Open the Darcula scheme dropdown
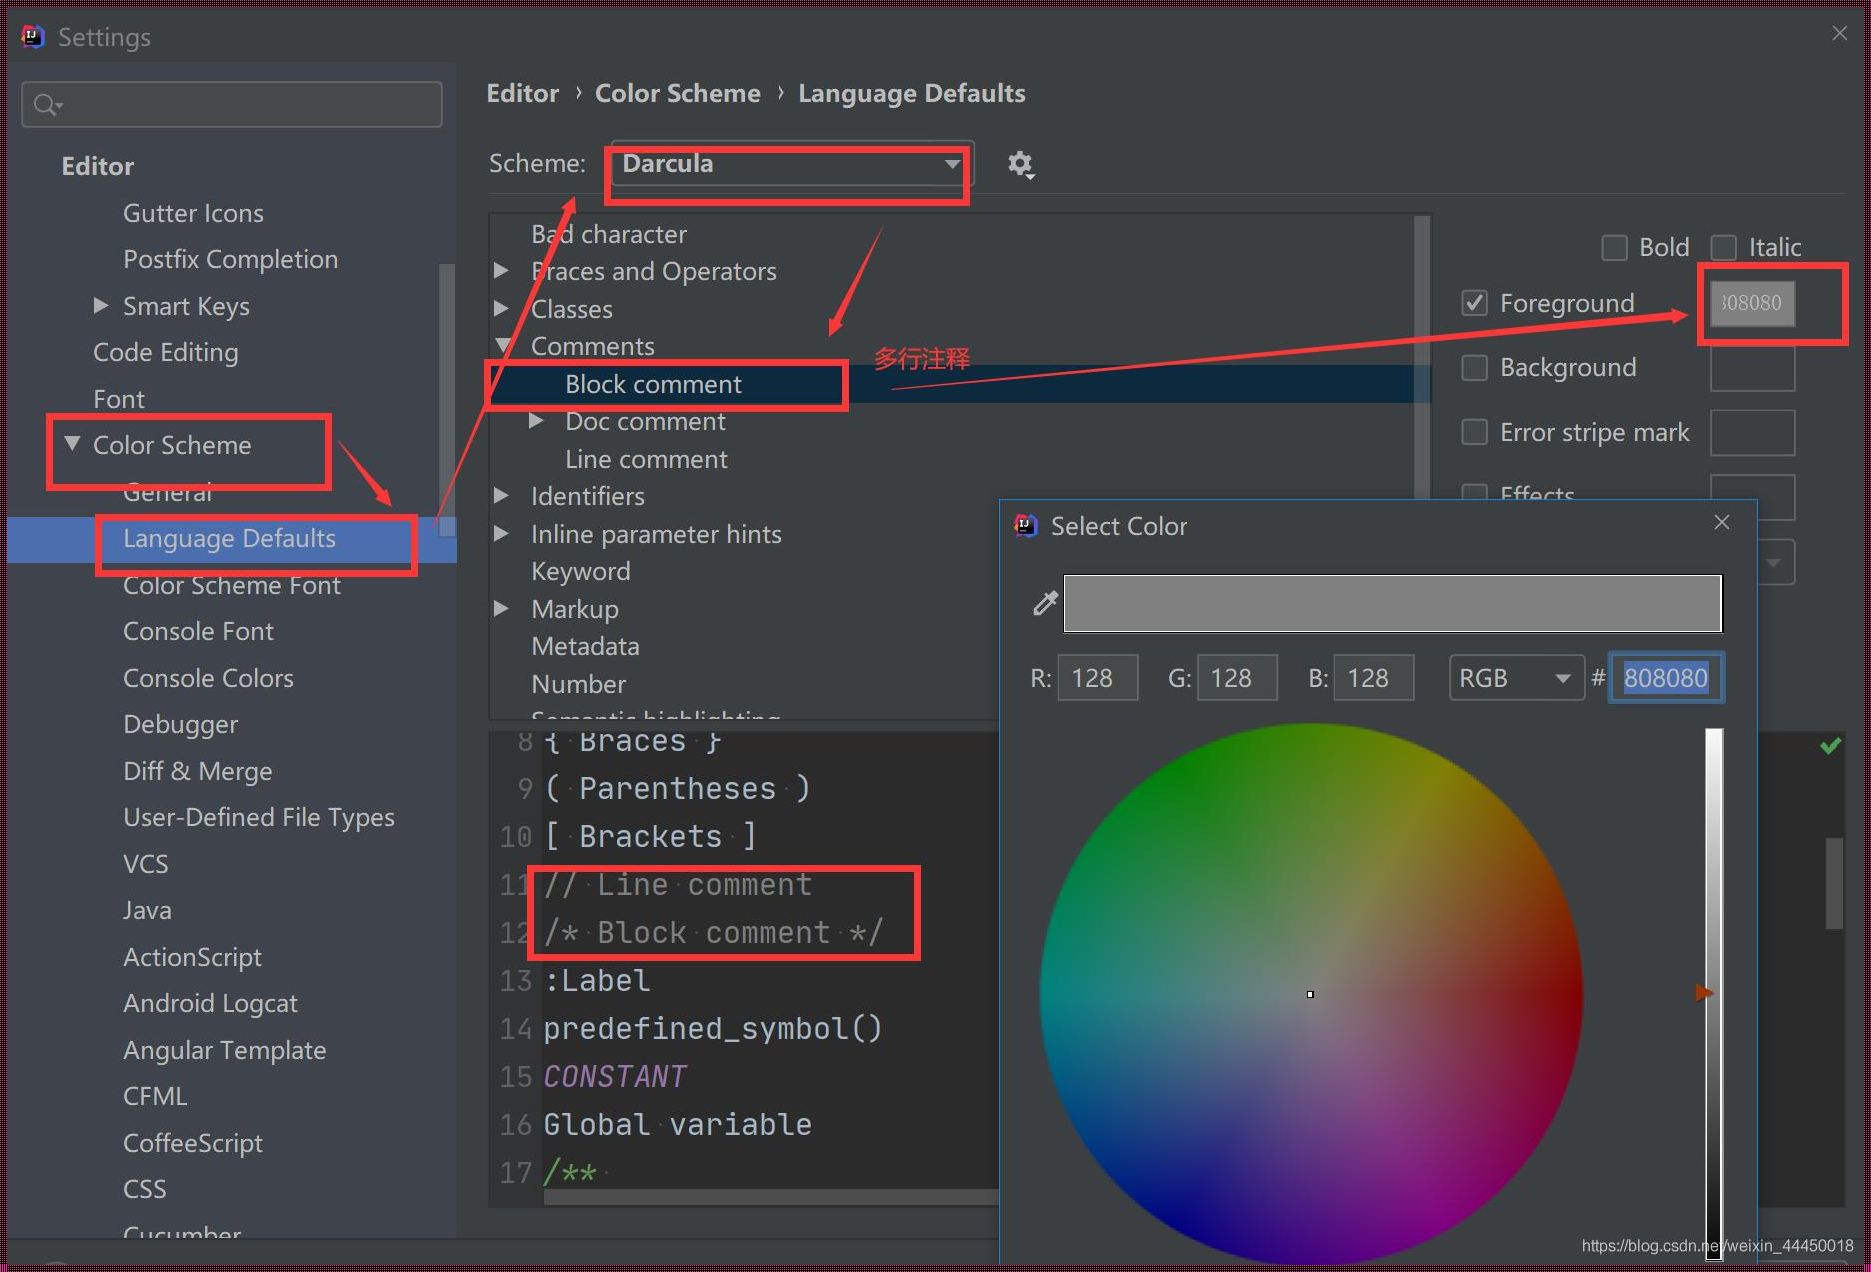Viewport: 1871px width, 1272px height. [791, 163]
